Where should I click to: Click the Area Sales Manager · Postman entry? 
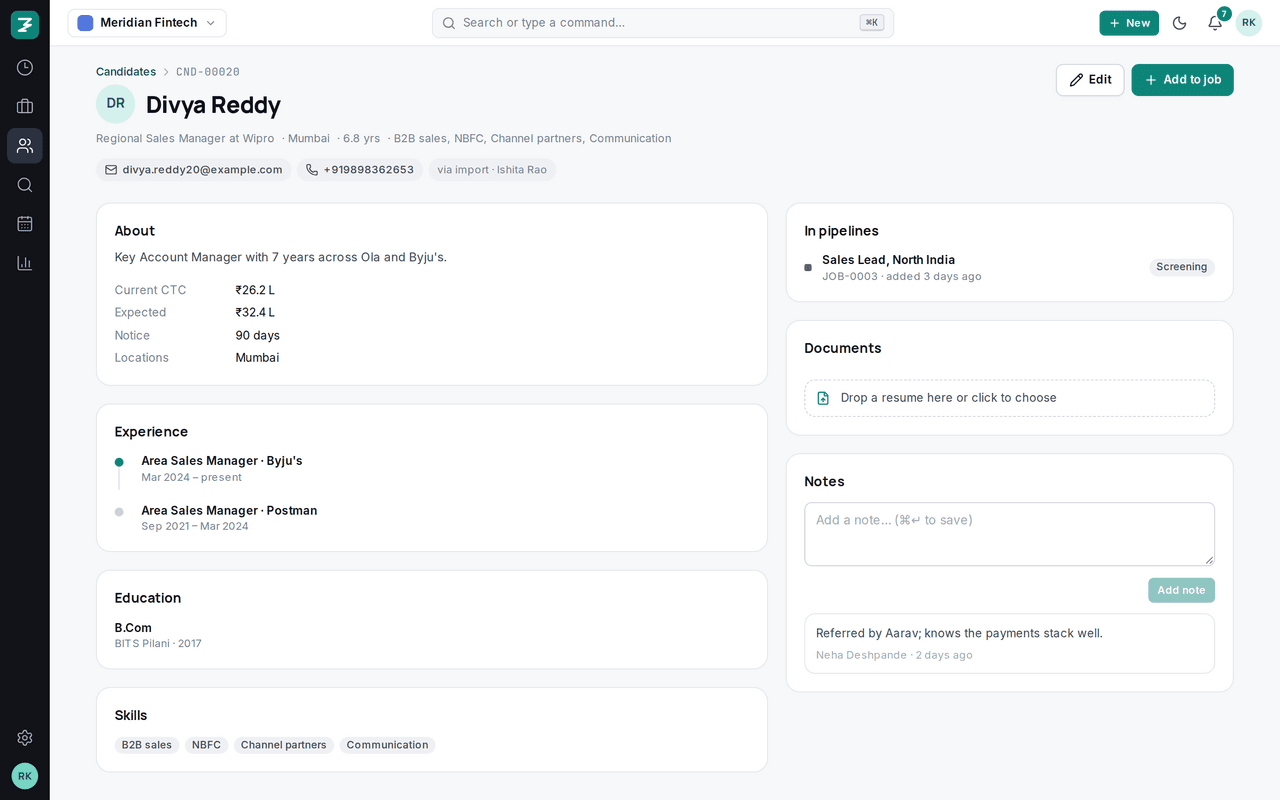click(x=229, y=518)
